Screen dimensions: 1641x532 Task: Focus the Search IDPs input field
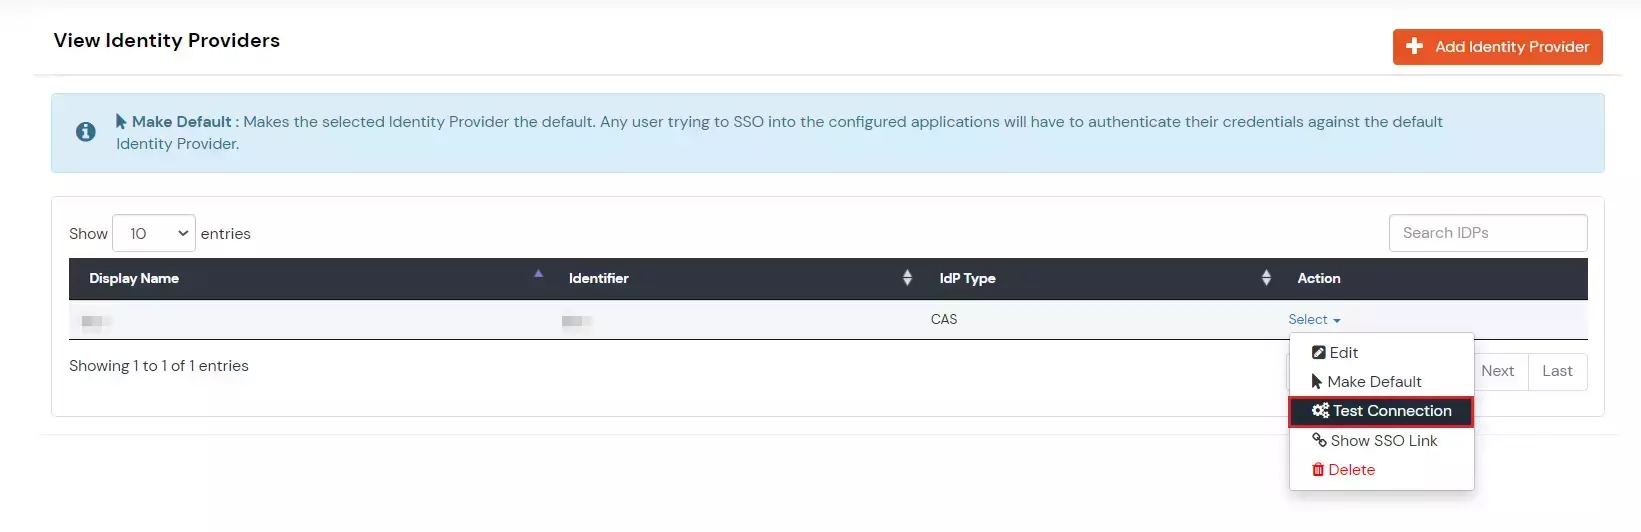coord(1487,233)
